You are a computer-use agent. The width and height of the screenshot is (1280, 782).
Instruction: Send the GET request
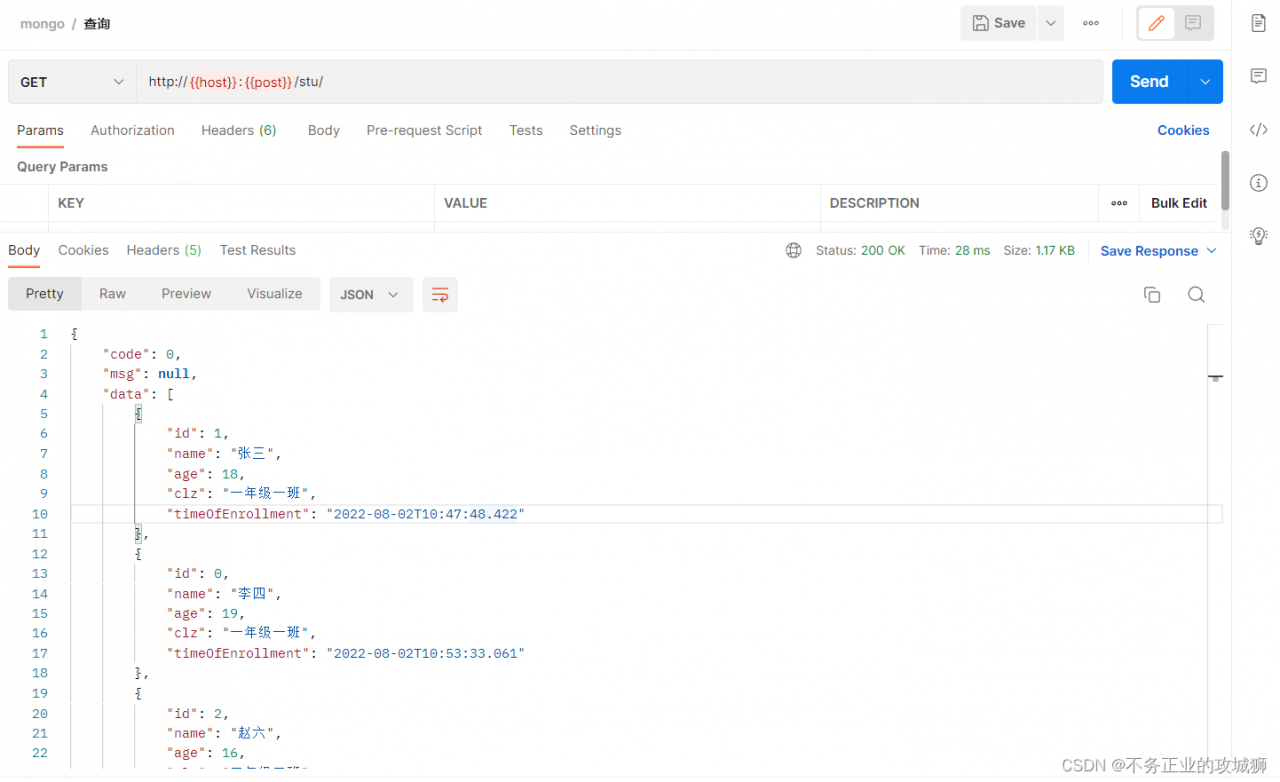pos(1149,82)
